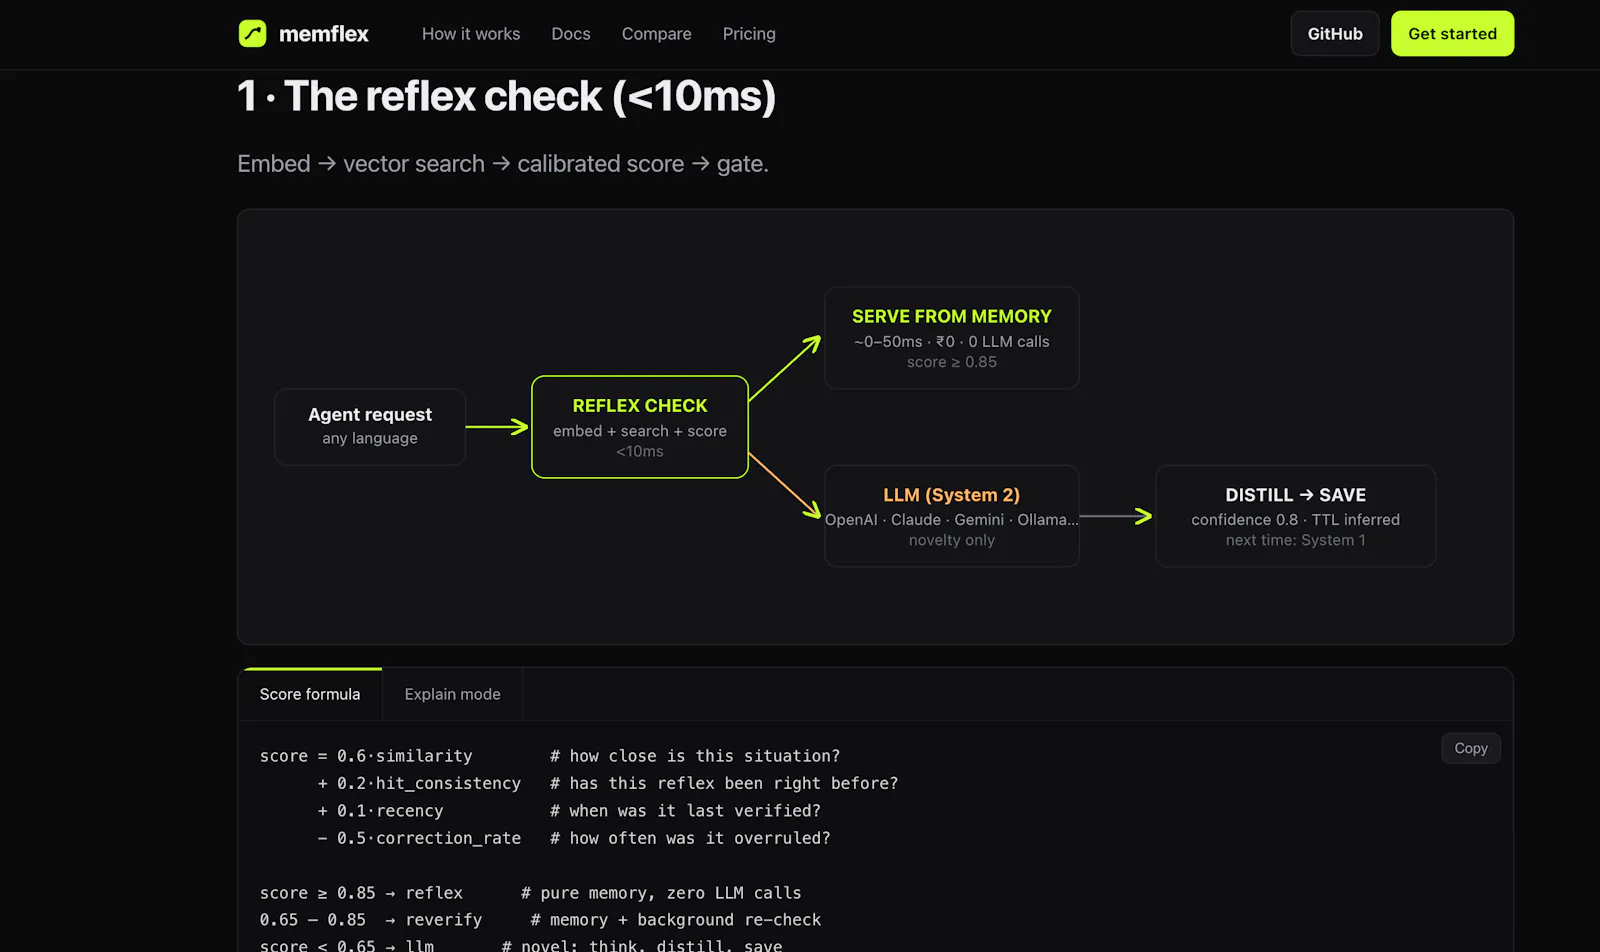The height and width of the screenshot is (952, 1600).
Task: Click the code line "+ 0.1·recency"
Action: [x=380, y=811]
